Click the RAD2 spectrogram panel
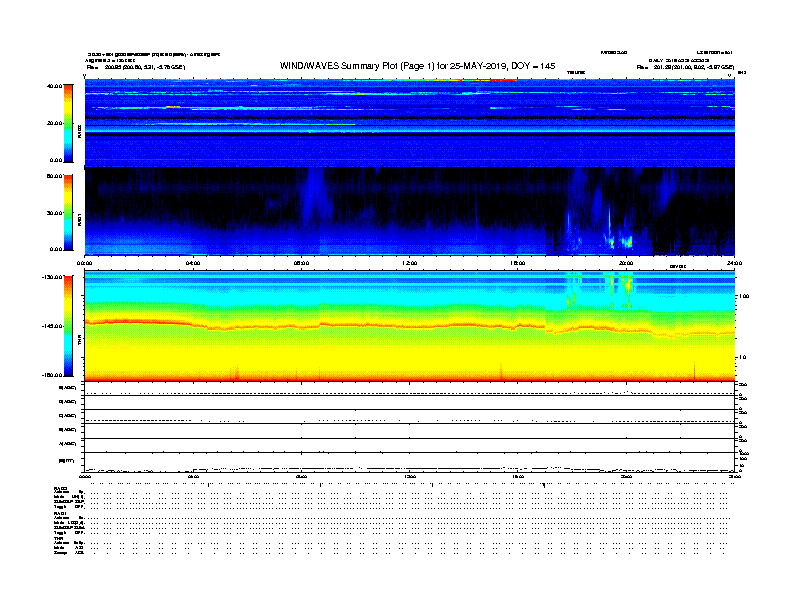792x612 pixels. coord(410,123)
